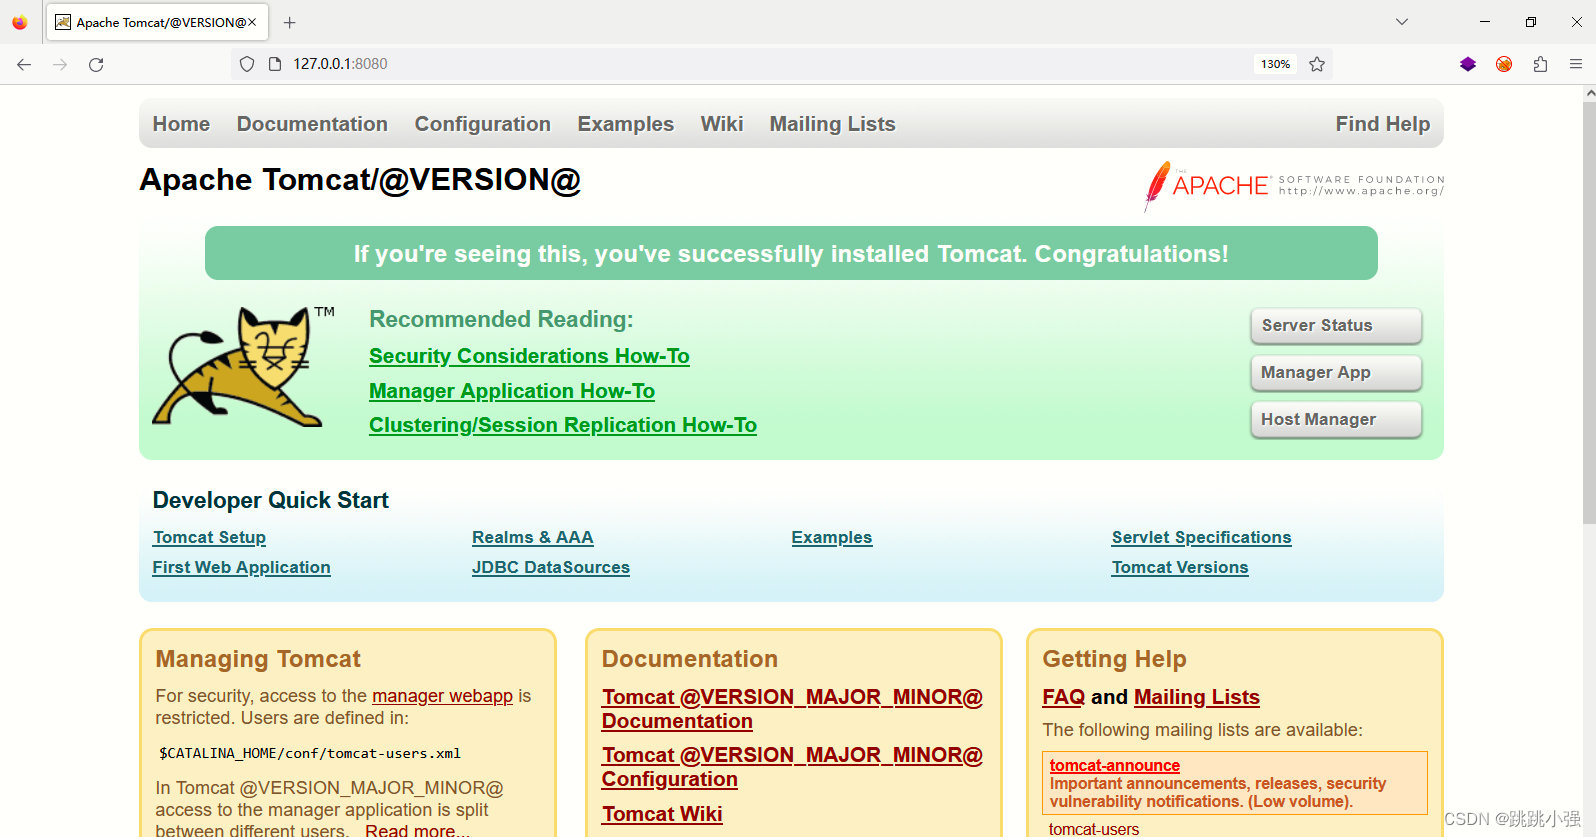This screenshot has height=837, width=1596.
Task: Open the JDBC DataSources link
Action: (x=551, y=568)
